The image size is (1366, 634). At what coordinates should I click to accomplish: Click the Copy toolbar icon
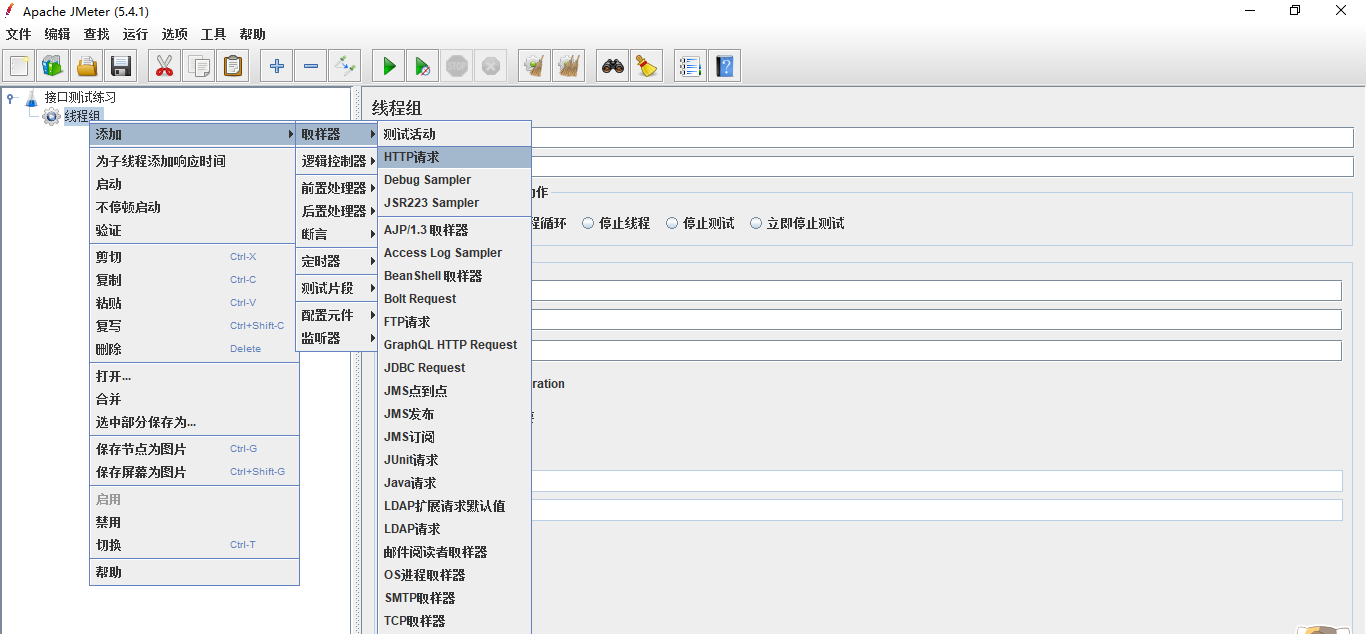[199, 66]
